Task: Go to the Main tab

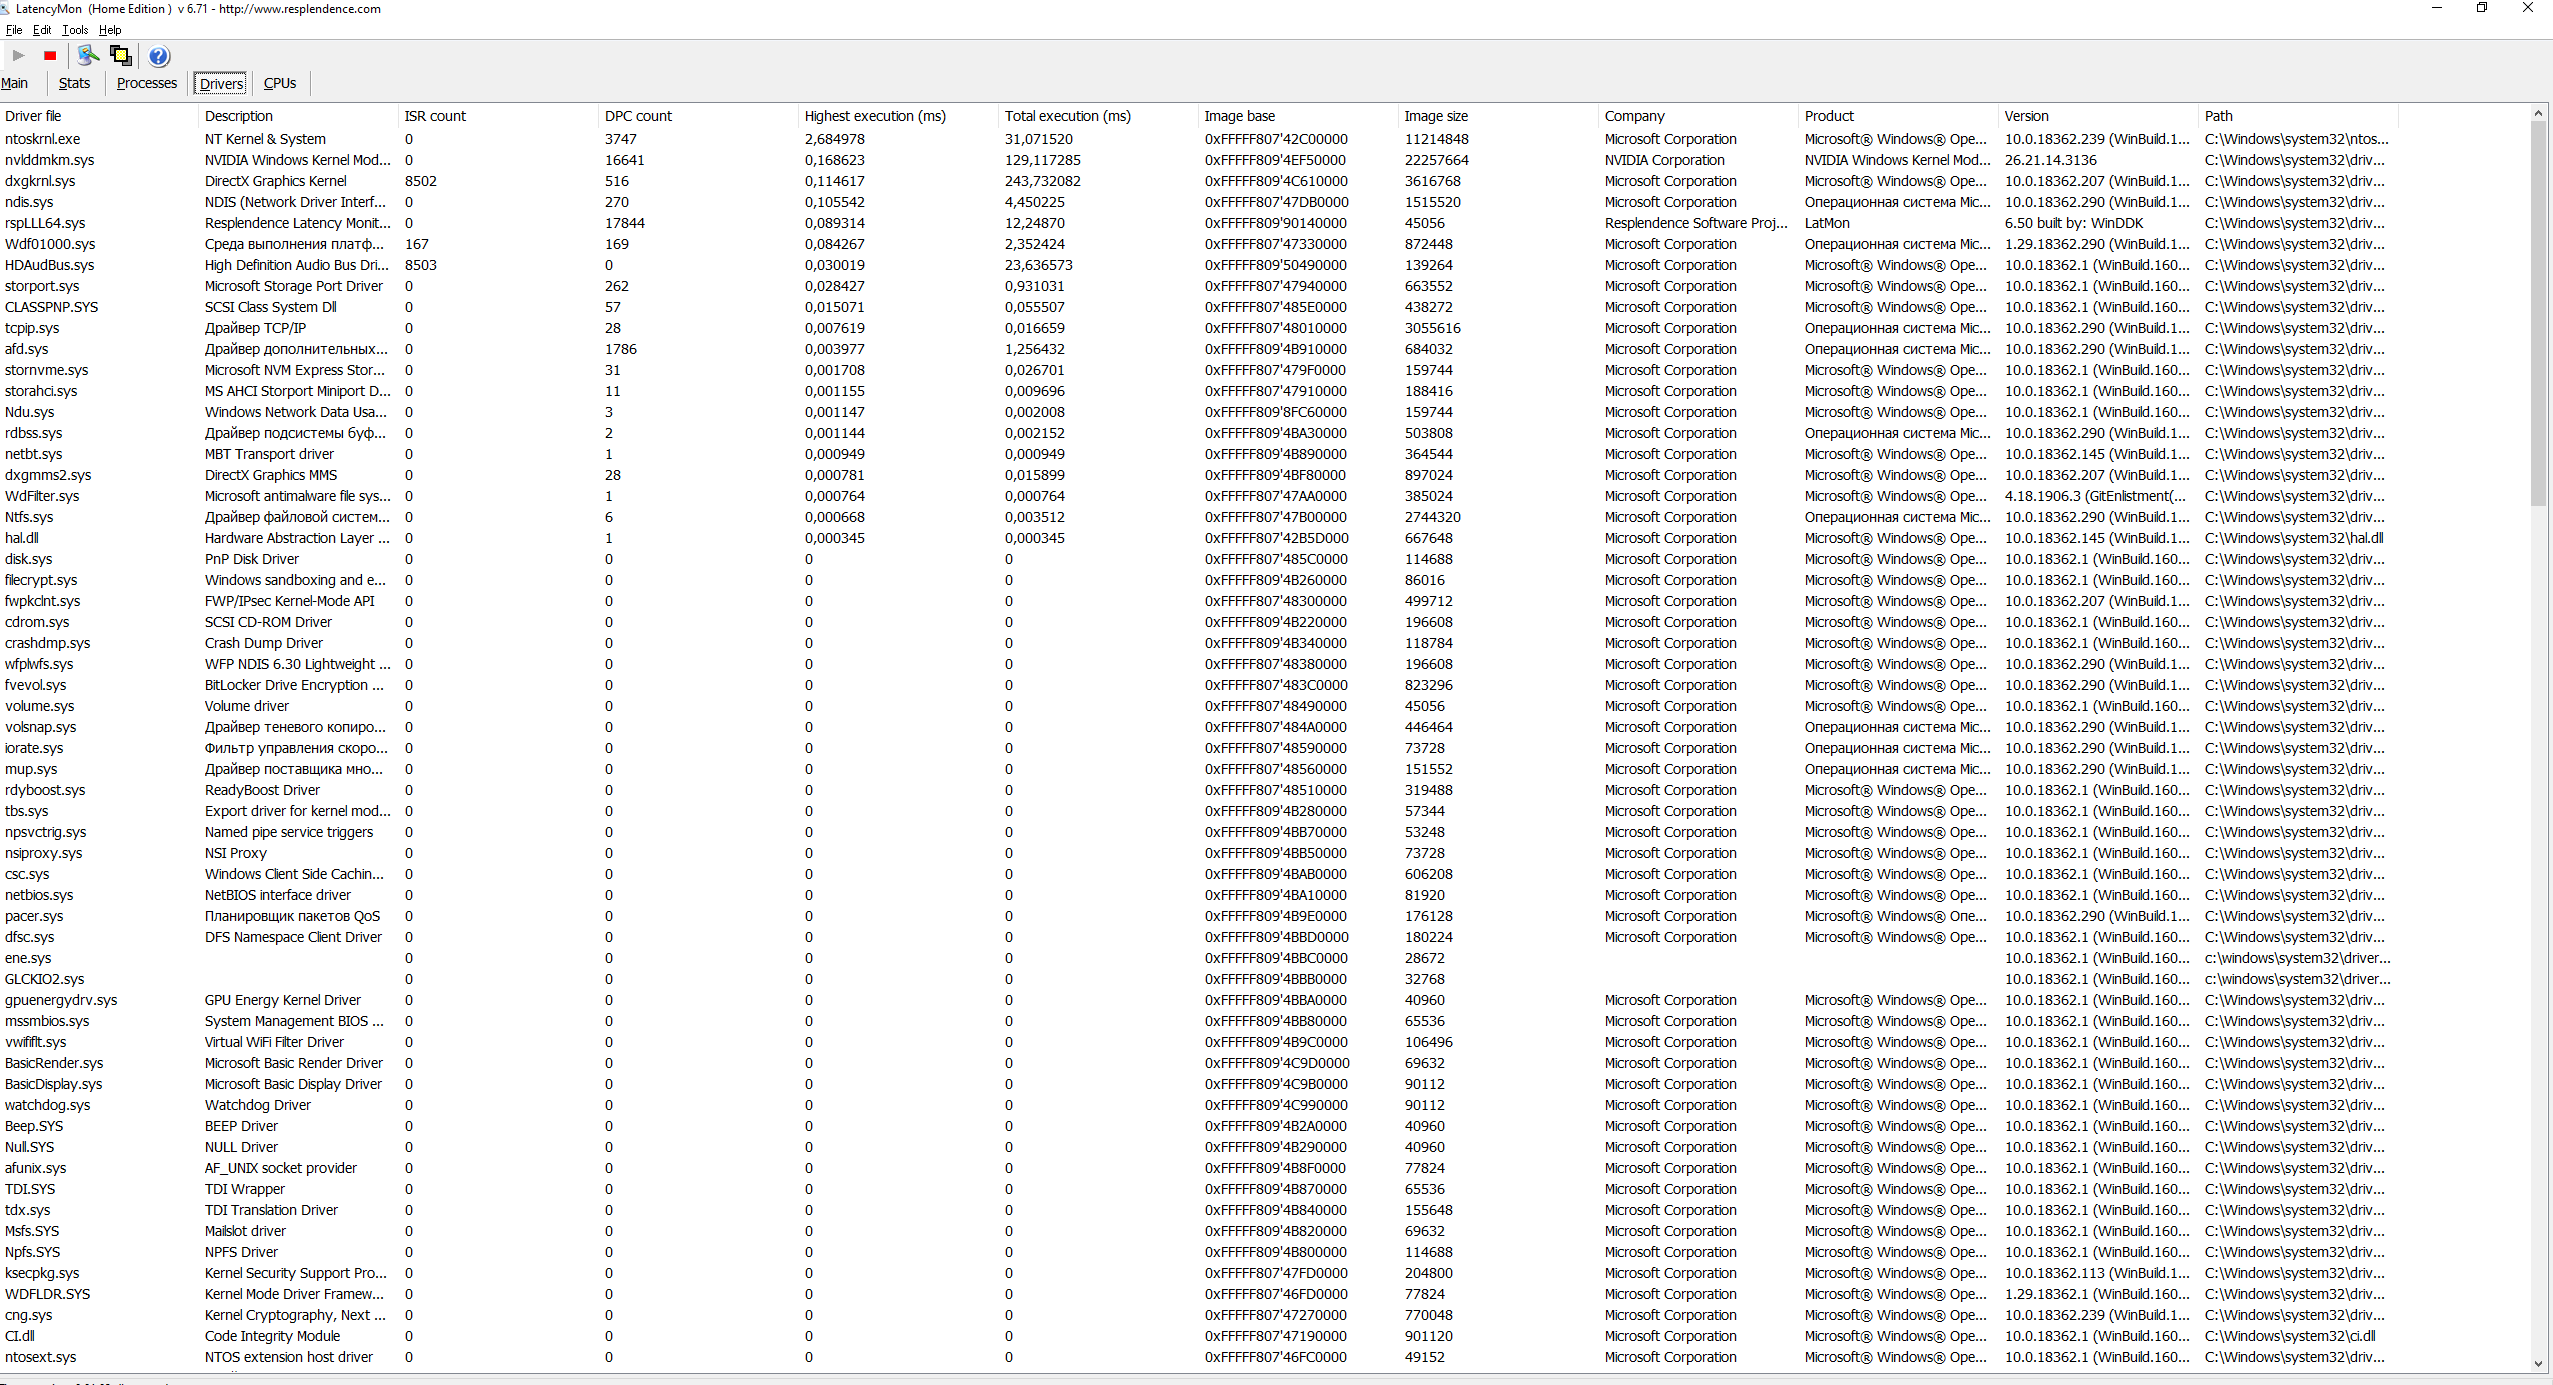Action: pos(15,83)
